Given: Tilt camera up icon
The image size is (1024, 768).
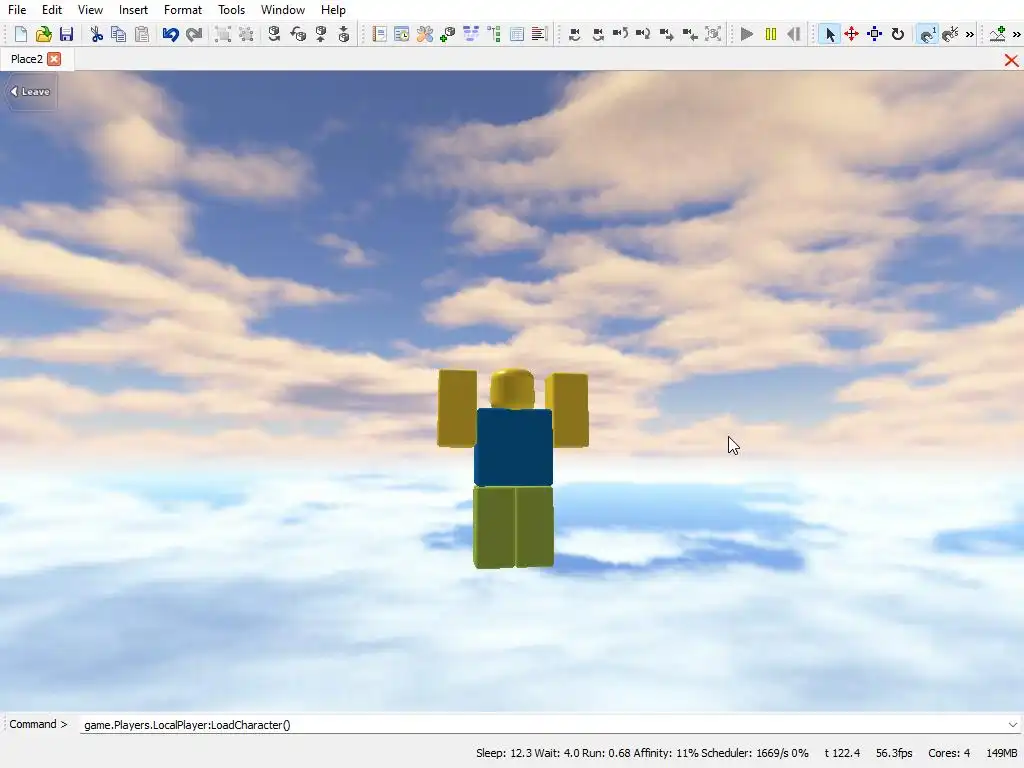Looking at the screenshot, I should (x=575, y=35).
